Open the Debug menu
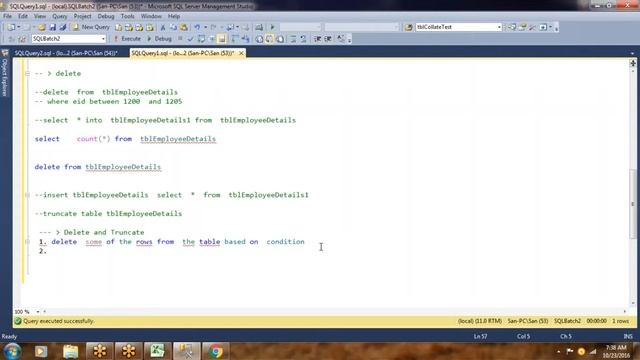Image resolution: width=640 pixels, height=360 pixels. click(106, 16)
